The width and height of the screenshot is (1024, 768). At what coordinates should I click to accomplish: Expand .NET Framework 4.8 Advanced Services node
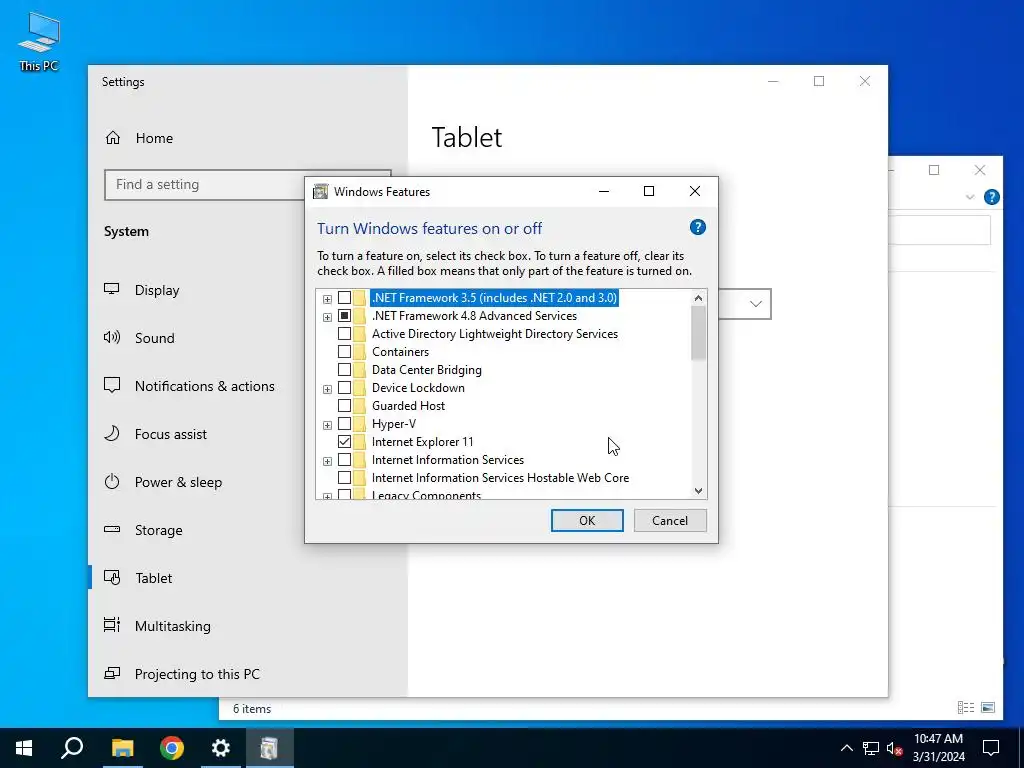coord(327,317)
